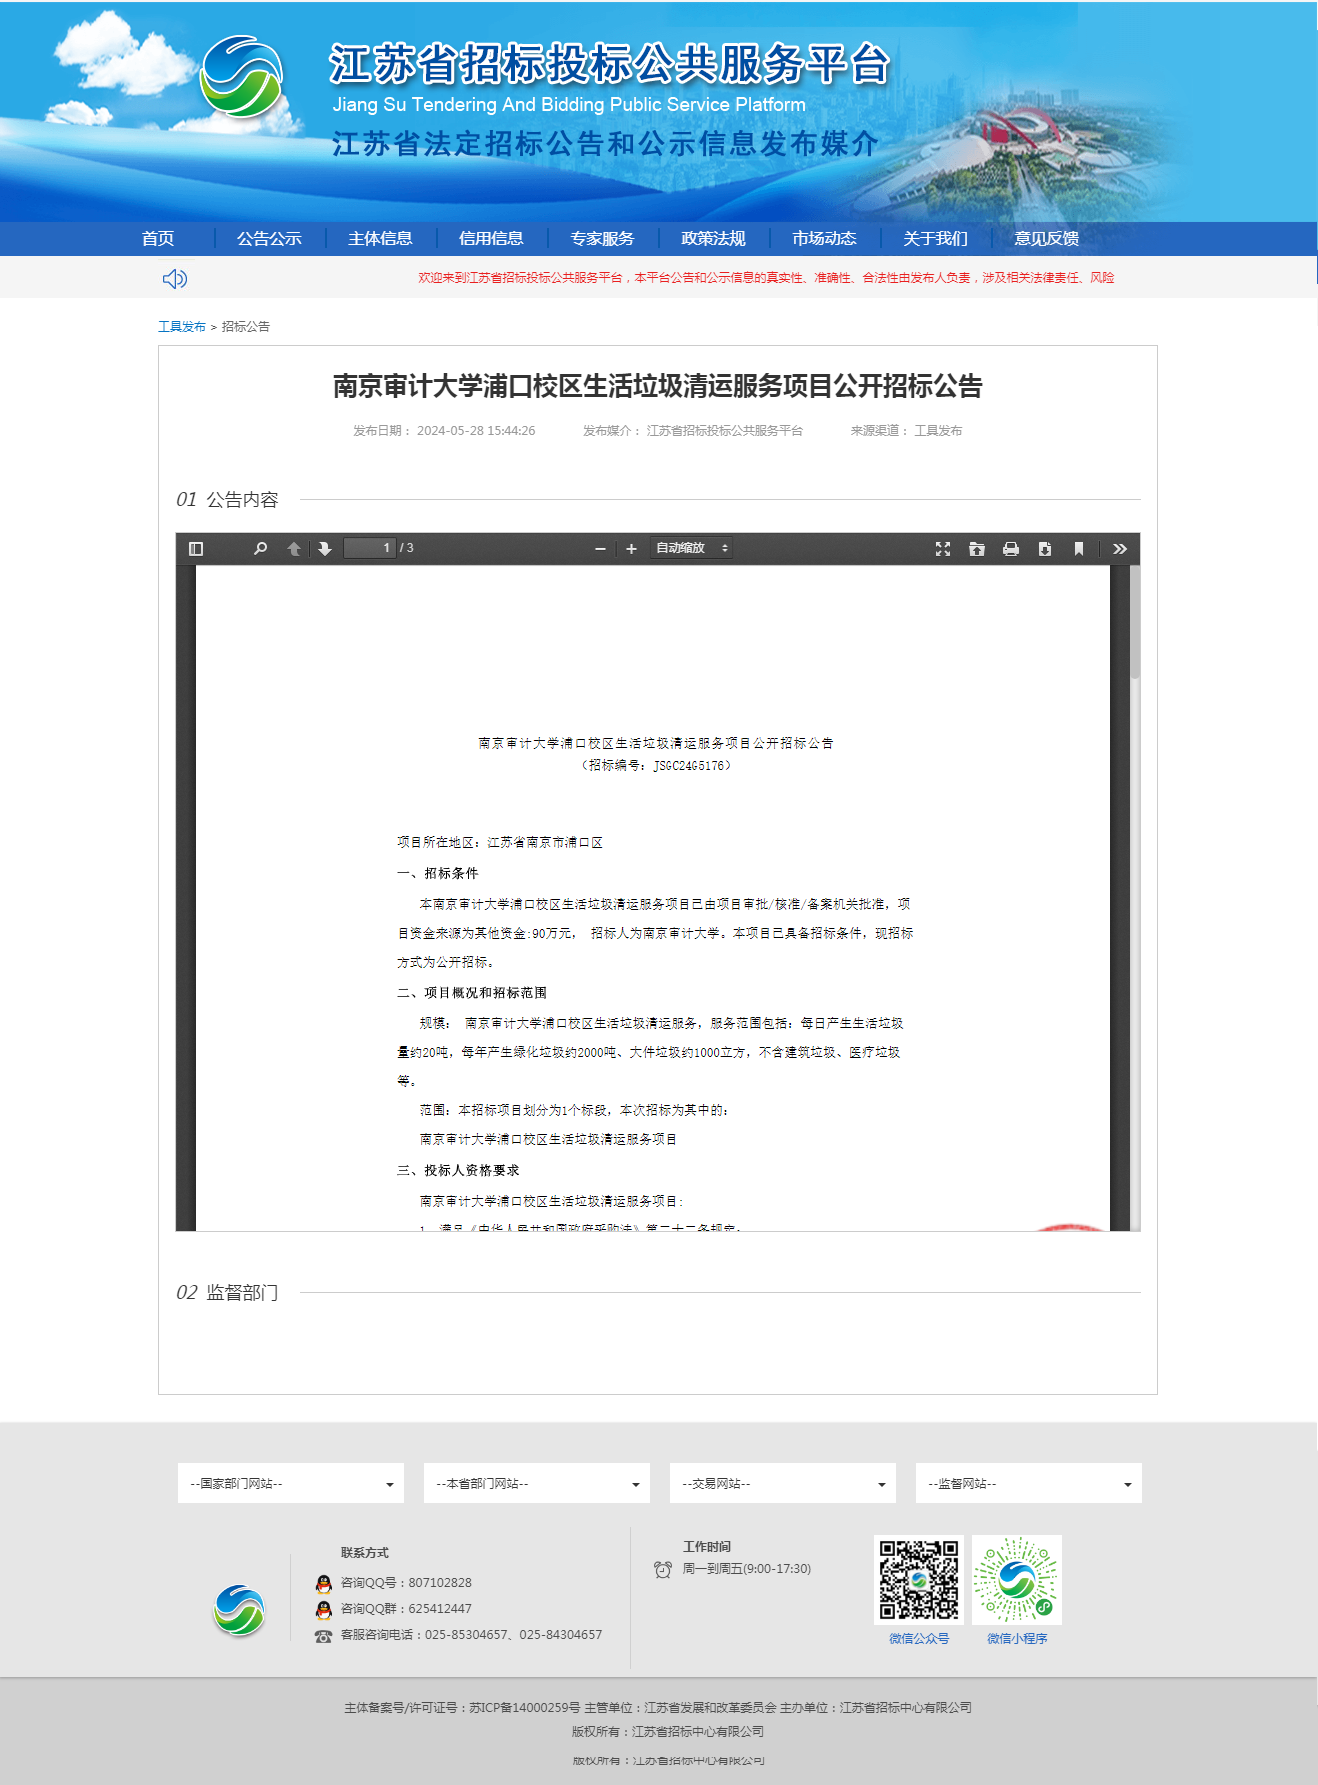Expand the 本省部门网站 dropdown
This screenshot has width=1318, height=1785.
tap(537, 1483)
